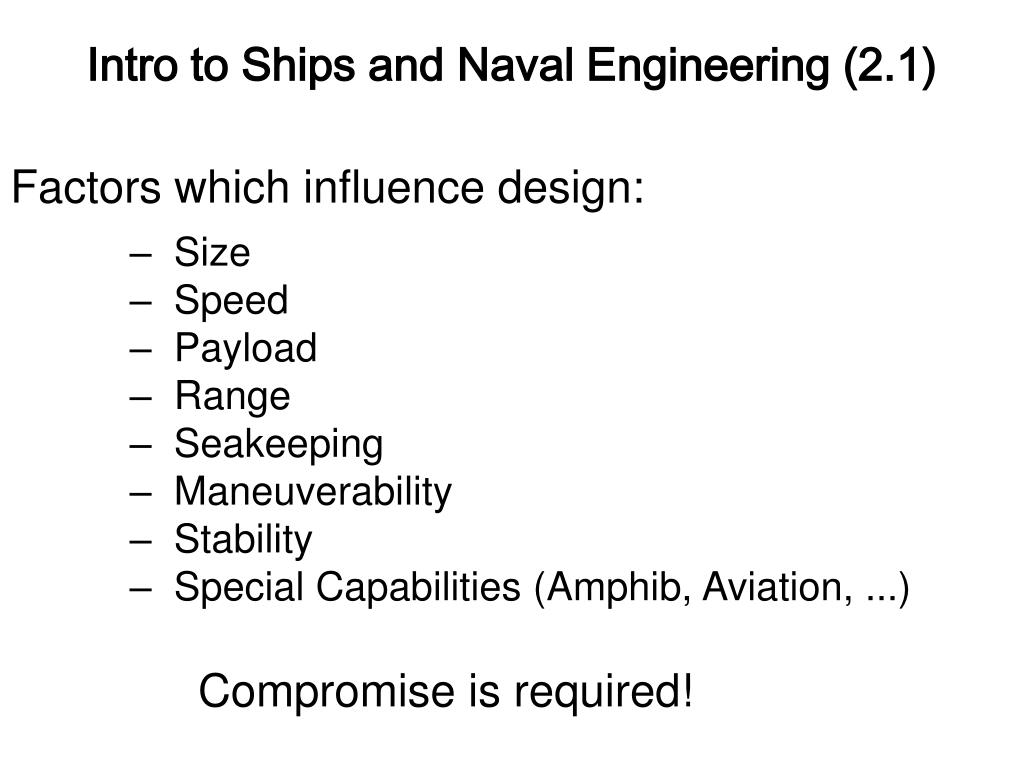This screenshot has width=1024, height=768.
Task: Click the word 'Compromise' at the bottom
Action: click(x=327, y=692)
